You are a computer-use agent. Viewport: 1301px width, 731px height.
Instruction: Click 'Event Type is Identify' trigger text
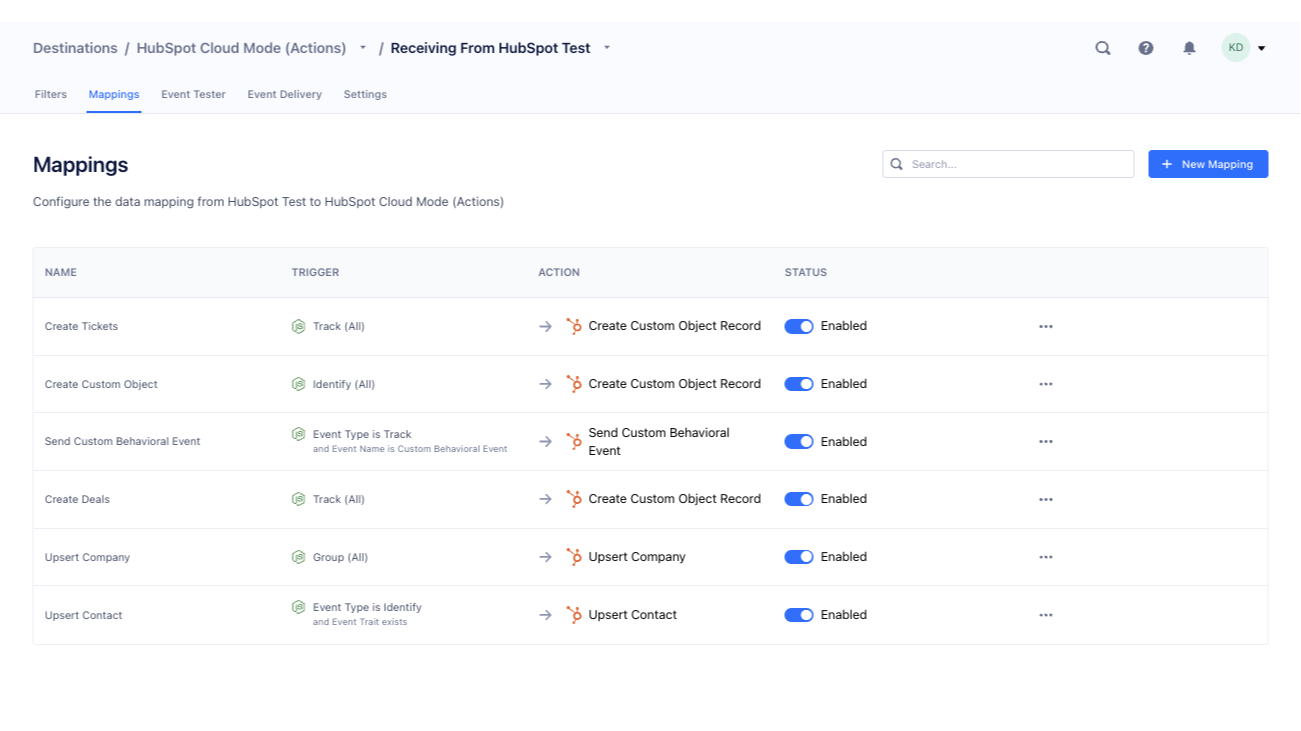click(367, 607)
